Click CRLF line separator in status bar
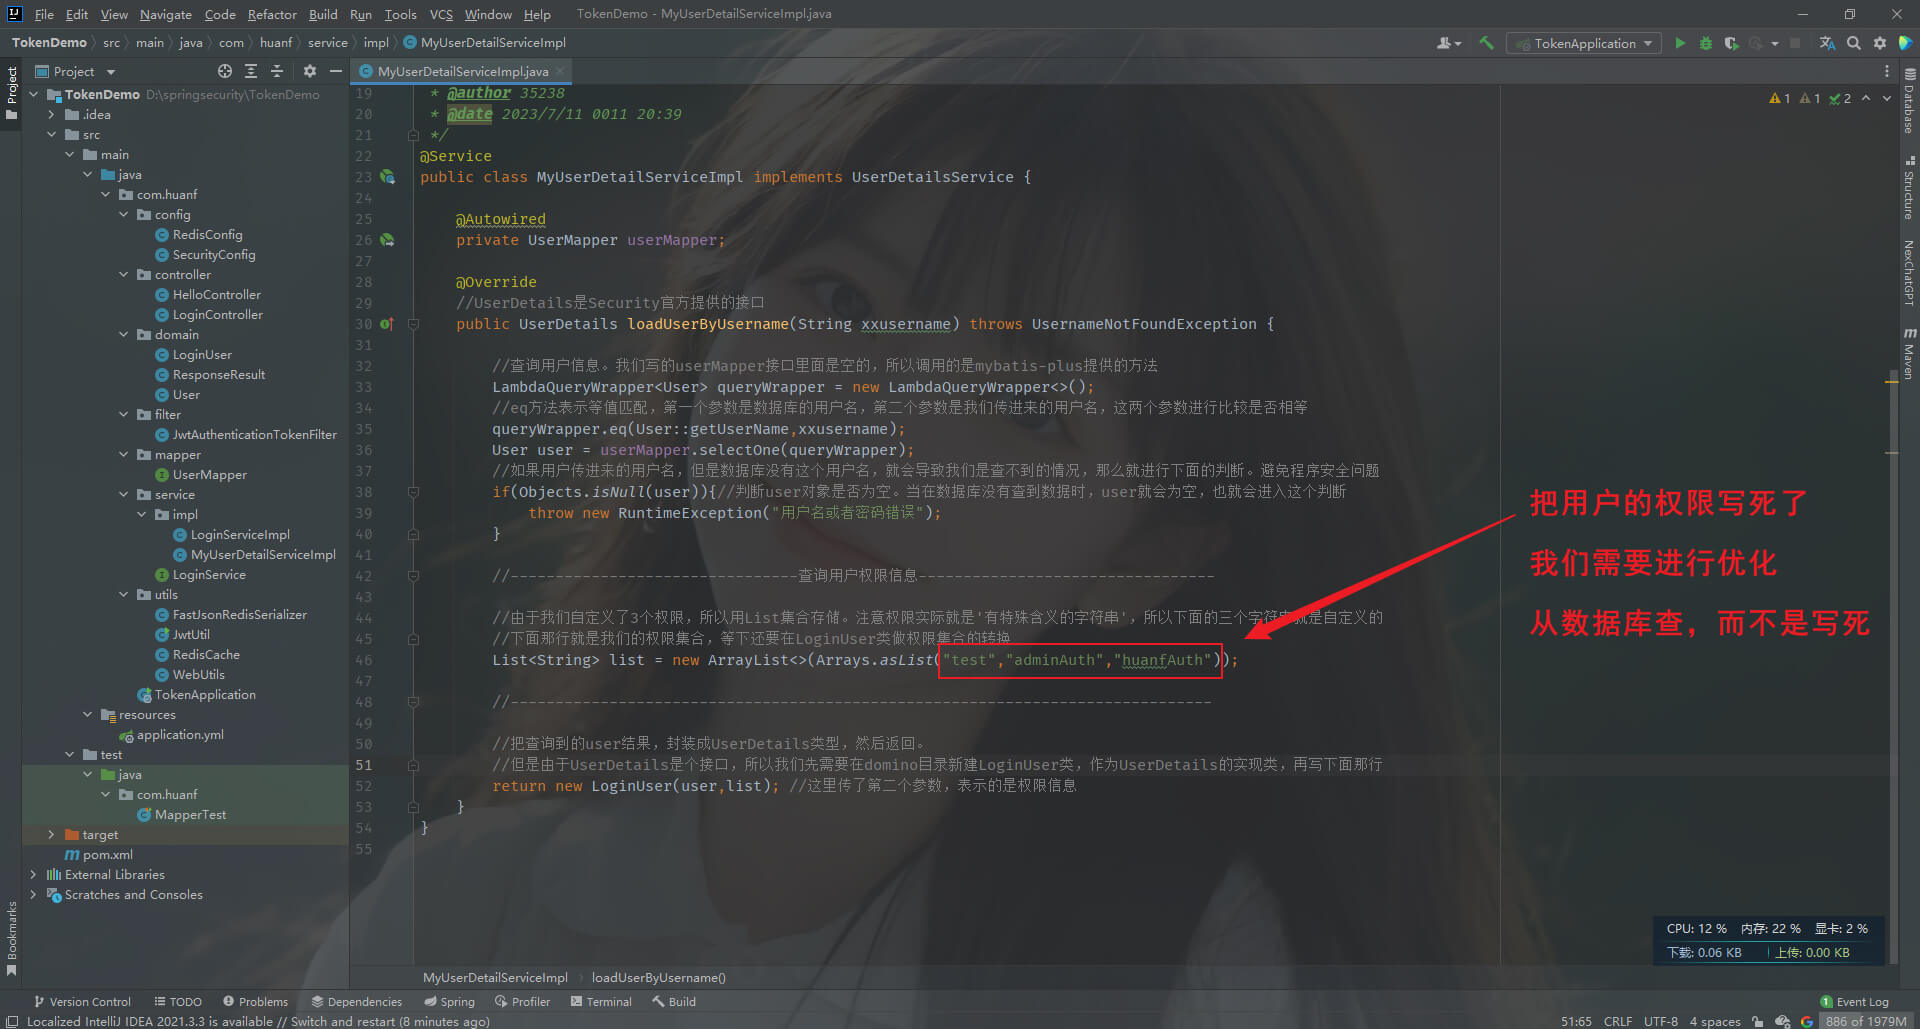 tap(1618, 1021)
